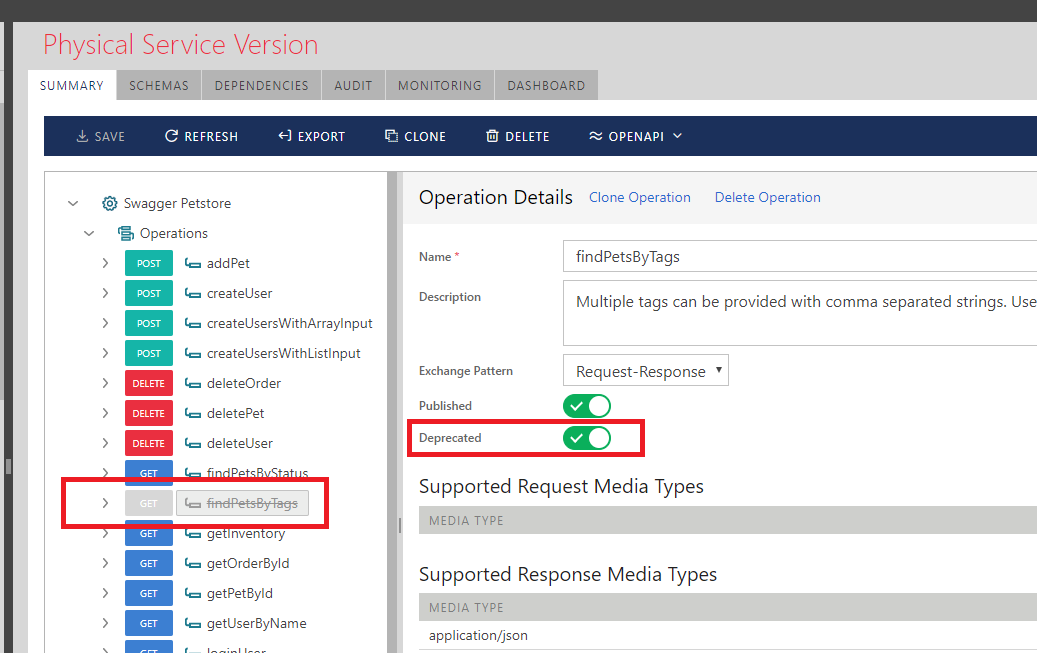Screen dimensions: 1037x653
Task: Click the Clone icon in the toolbar
Action: [x=391, y=136]
